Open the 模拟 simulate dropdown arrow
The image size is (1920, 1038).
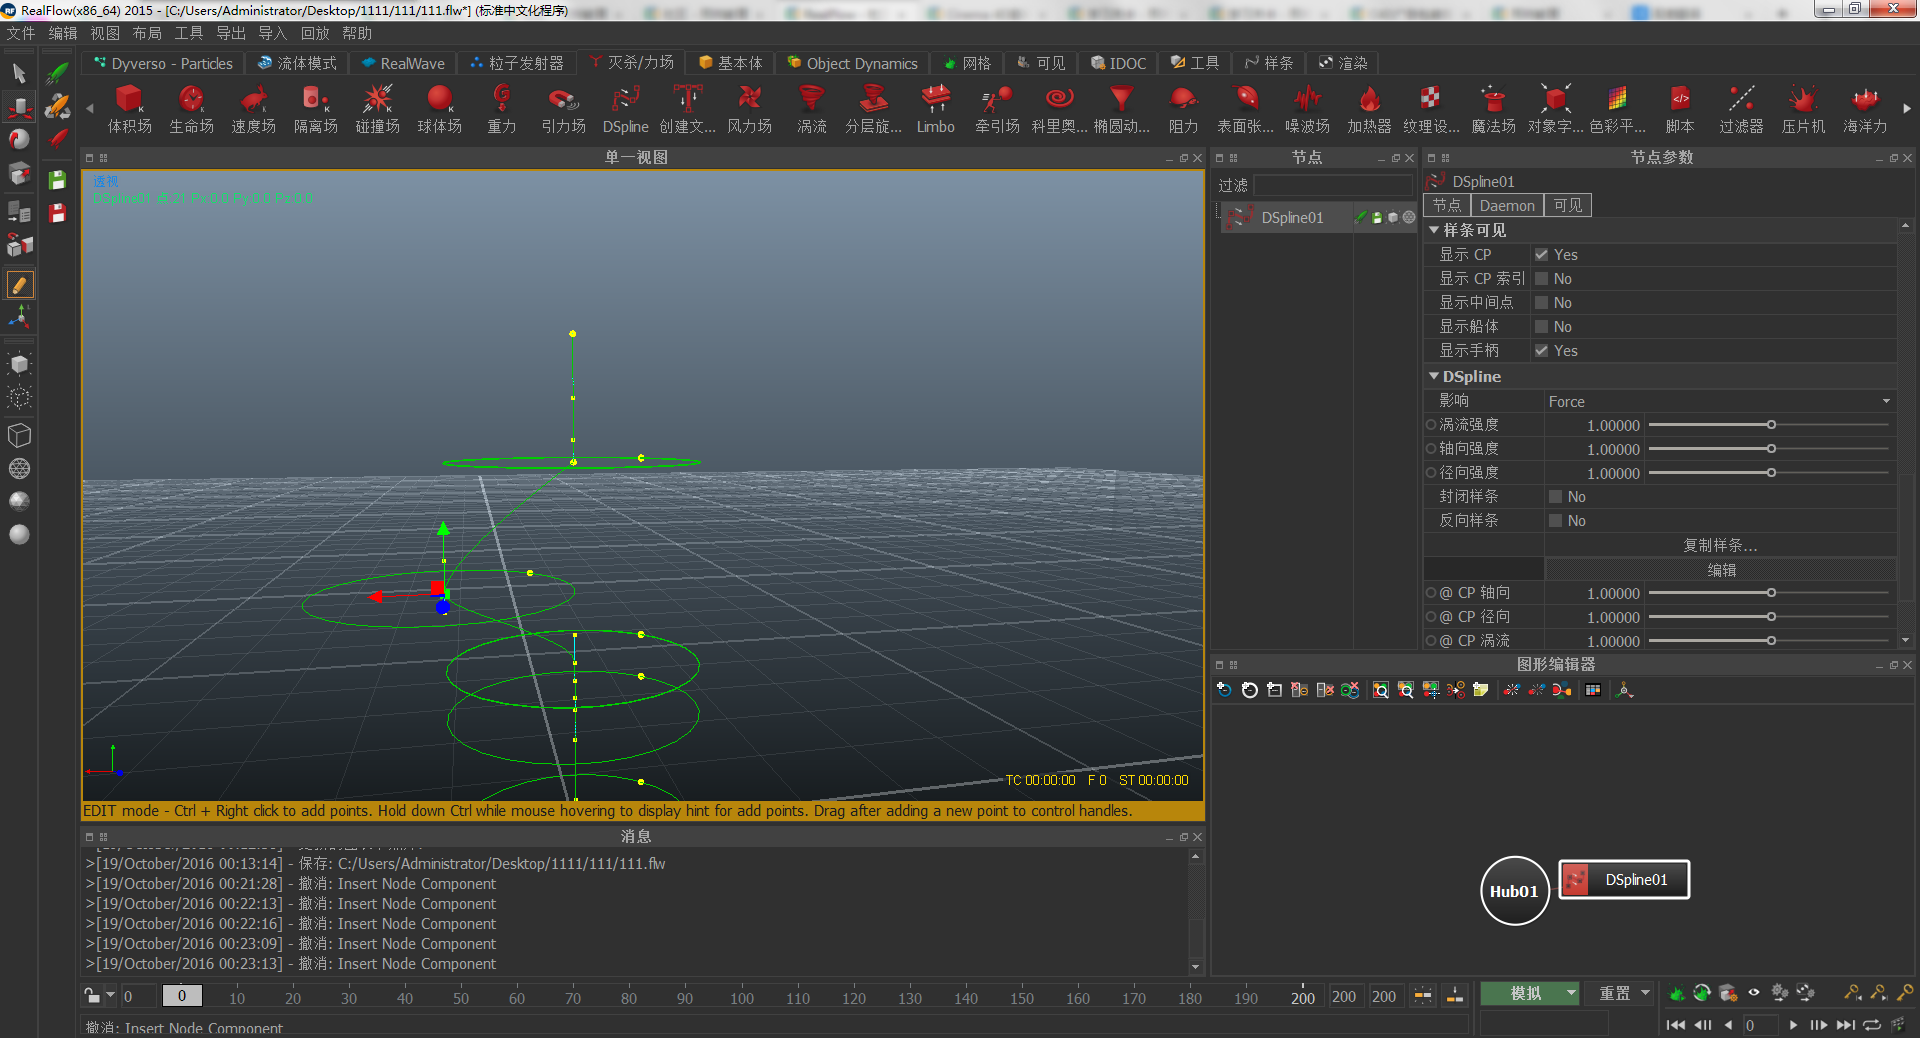click(1571, 993)
